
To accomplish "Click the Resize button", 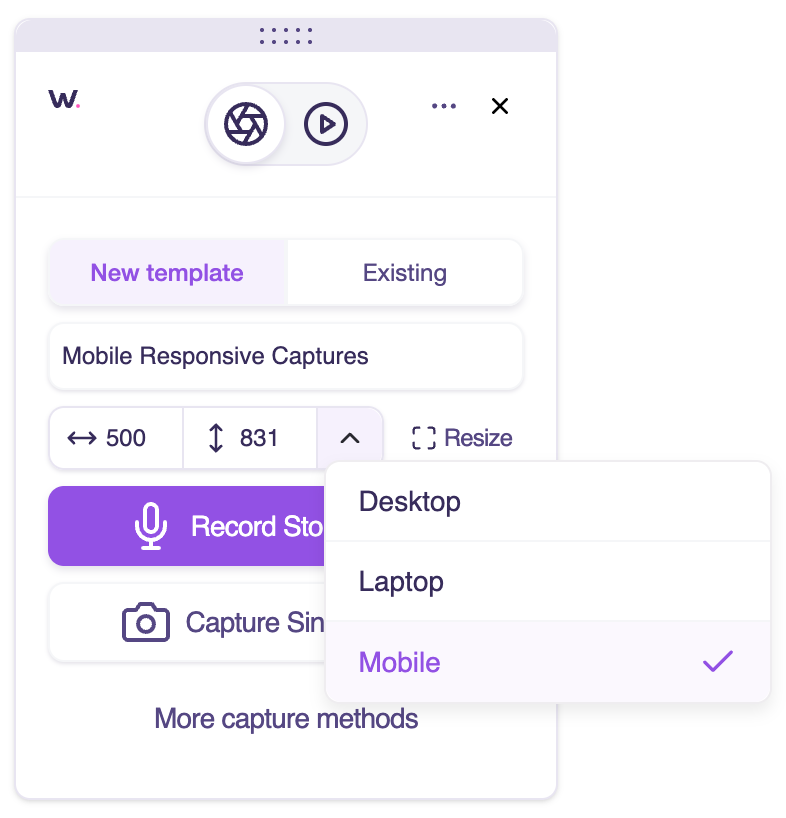I will pyautogui.click(x=462, y=438).
